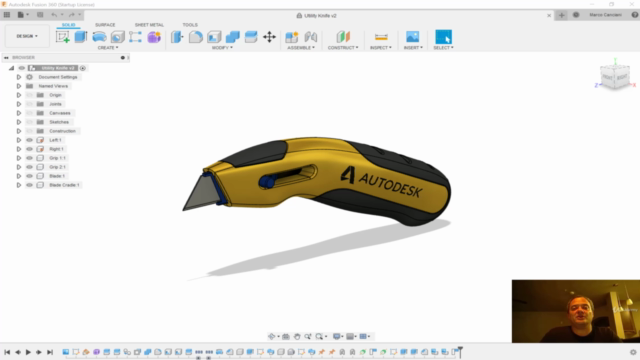The image size is (640, 360).
Task: Open the Orbit navigation tool
Action: coord(271,336)
